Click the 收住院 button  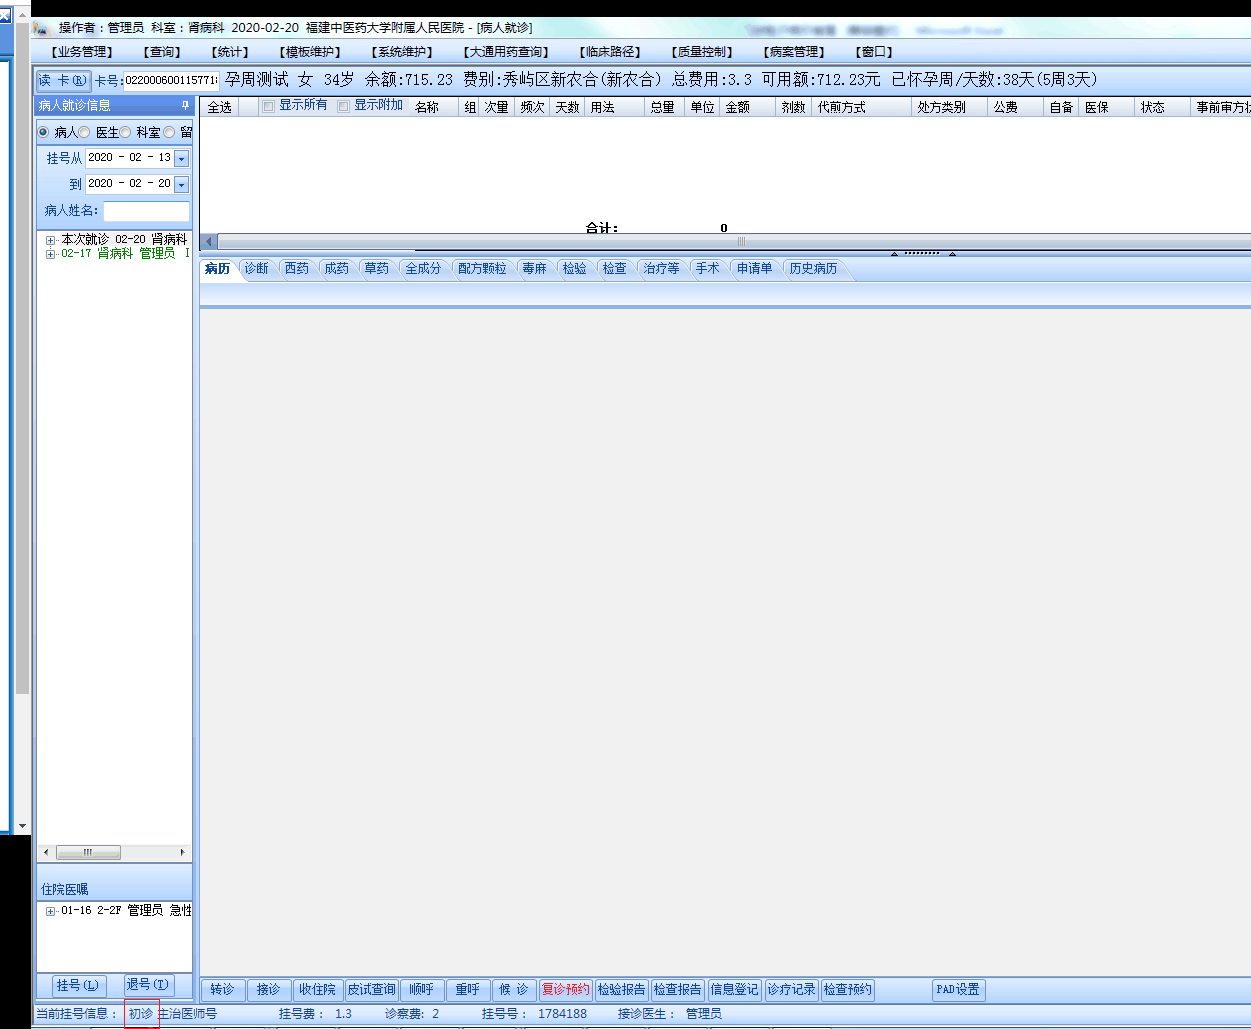pyautogui.click(x=317, y=990)
